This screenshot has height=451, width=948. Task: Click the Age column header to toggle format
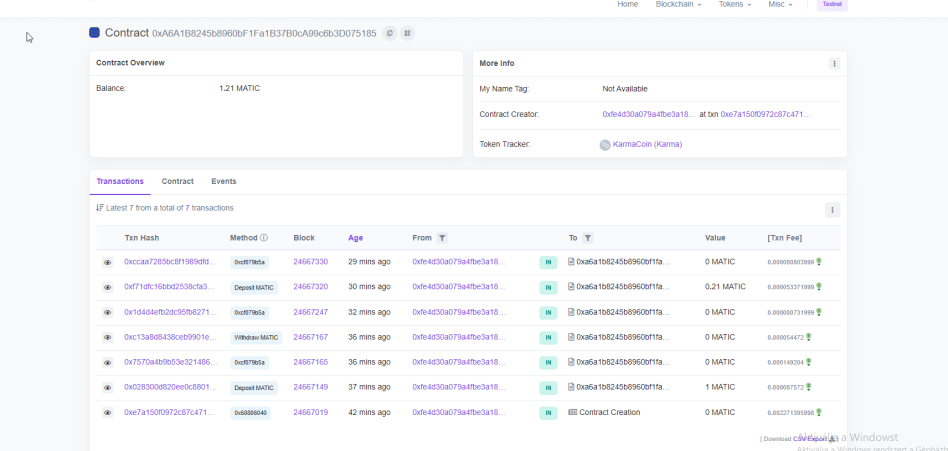pyautogui.click(x=355, y=238)
